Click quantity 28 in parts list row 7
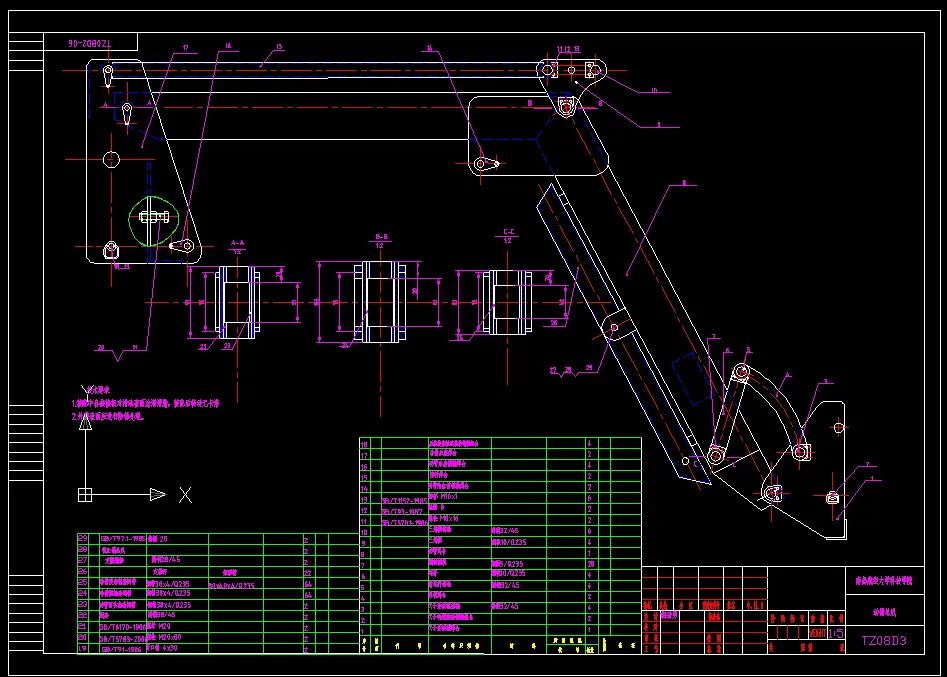 tap(591, 563)
